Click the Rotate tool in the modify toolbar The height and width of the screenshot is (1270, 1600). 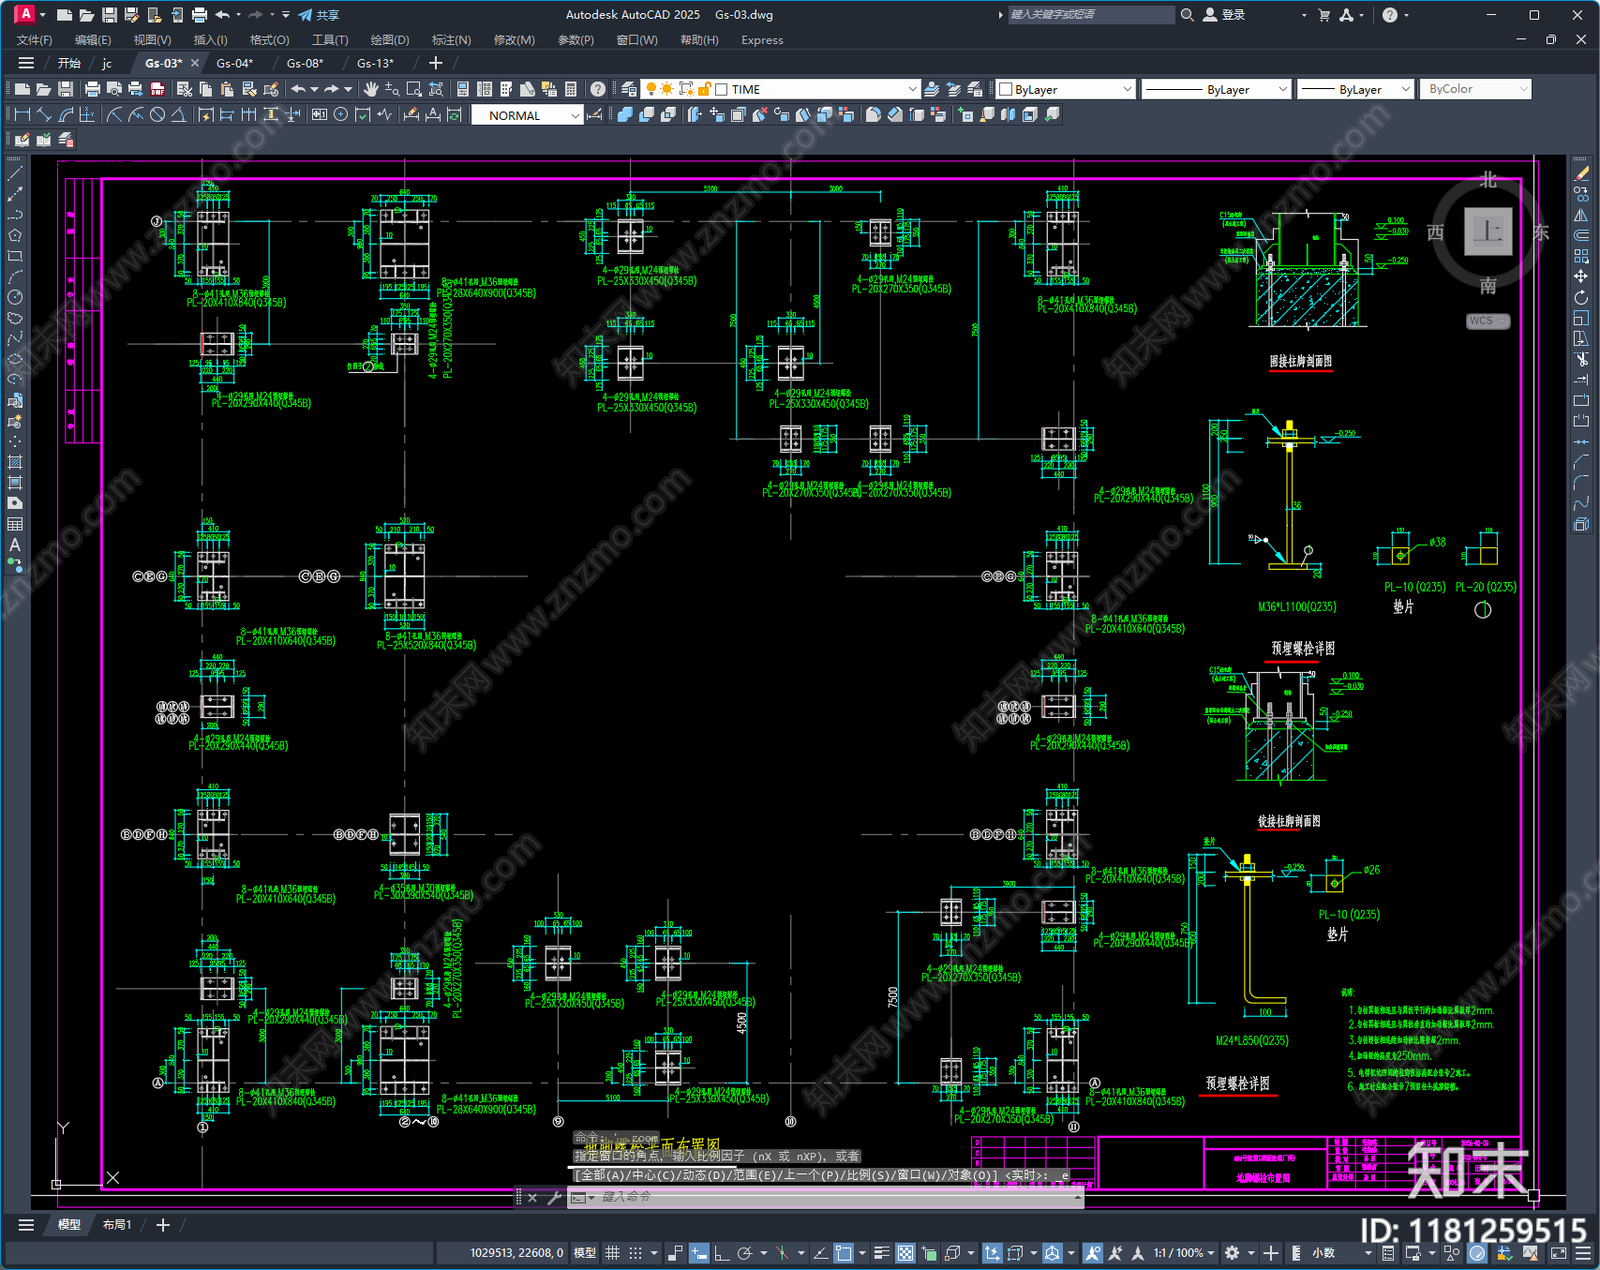[1581, 297]
